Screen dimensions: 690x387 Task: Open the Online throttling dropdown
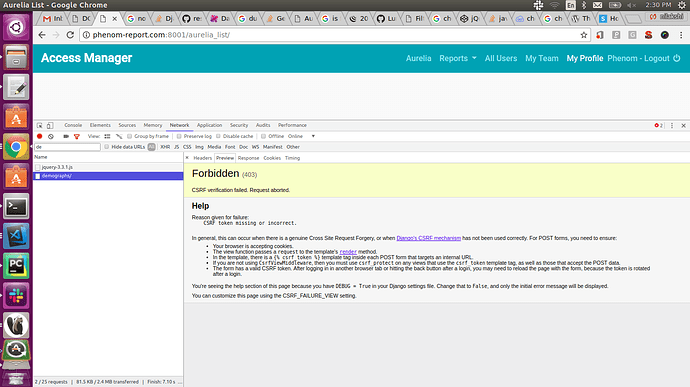[x=301, y=136]
